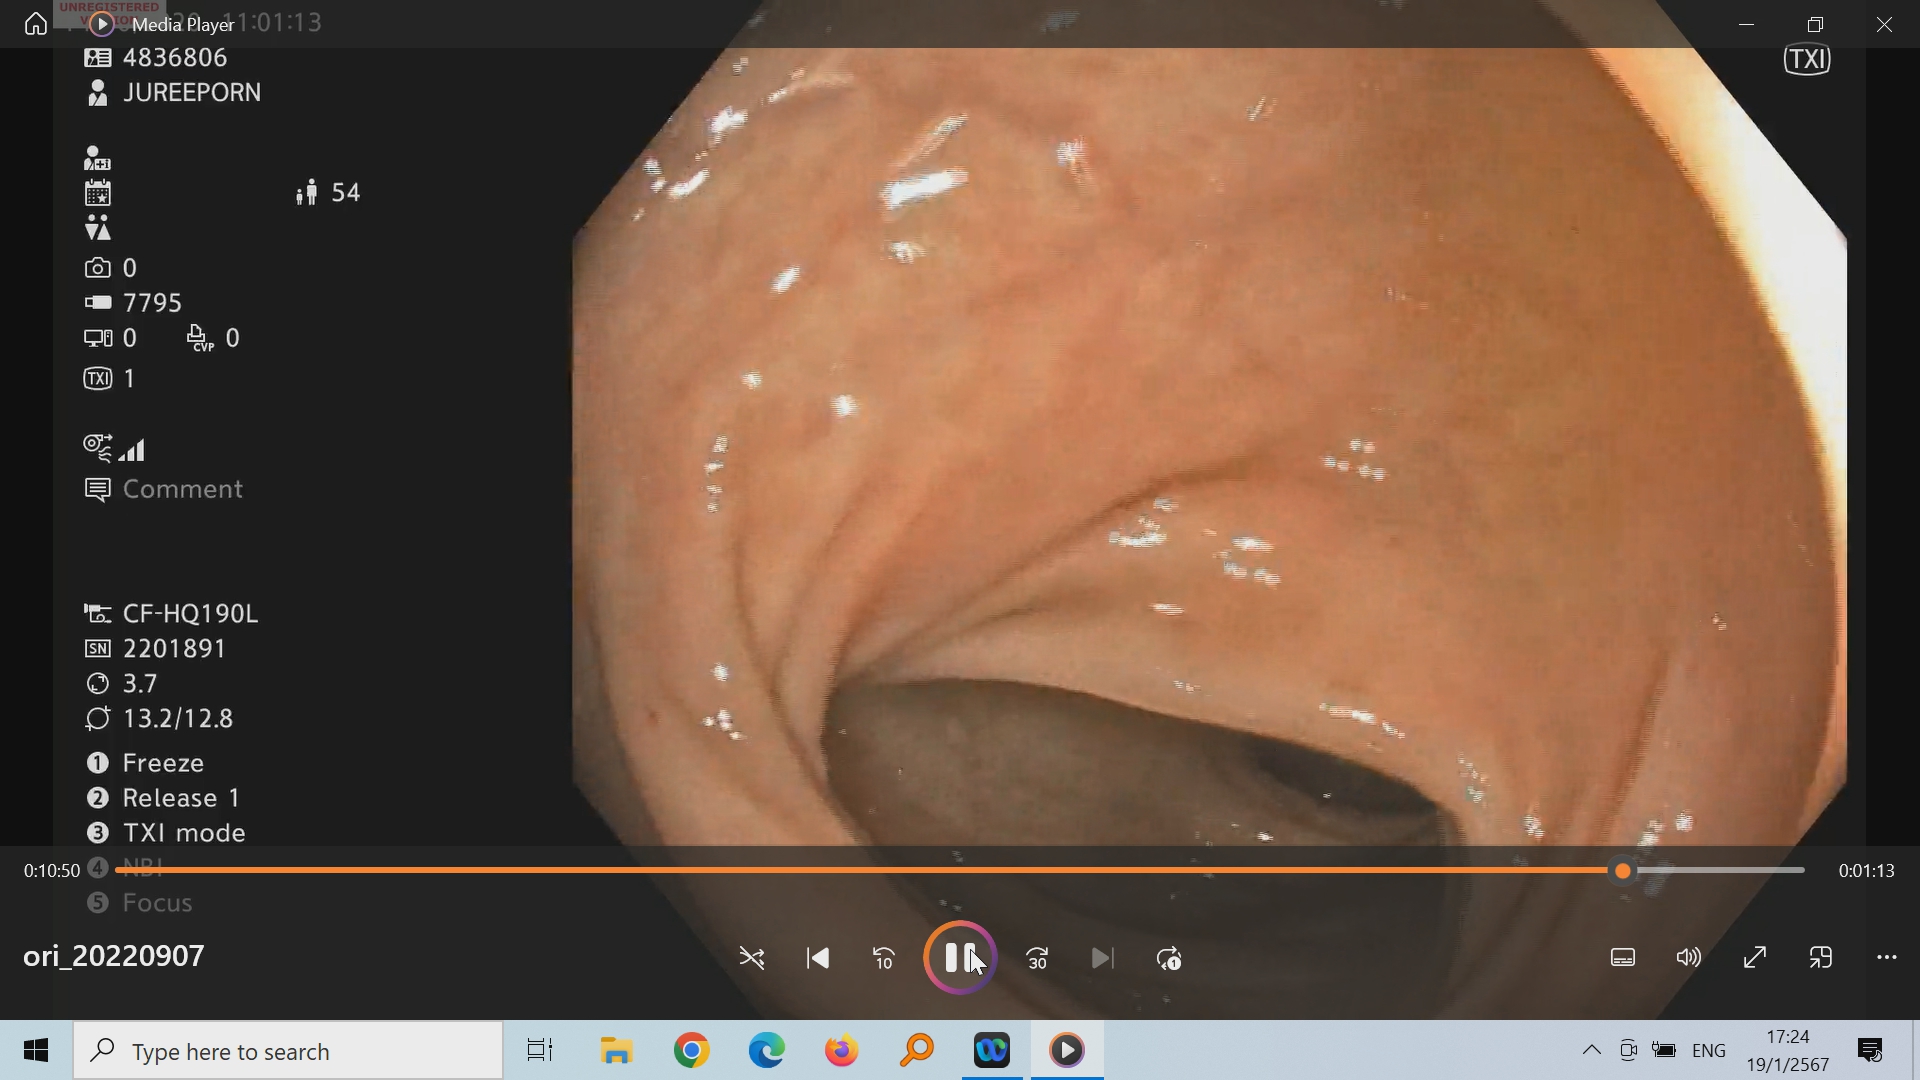The width and height of the screenshot is (1920, 1080).
Task: Click Media Player taskbar icon
Action: pyautogui.click(x=1067, y=1051)
